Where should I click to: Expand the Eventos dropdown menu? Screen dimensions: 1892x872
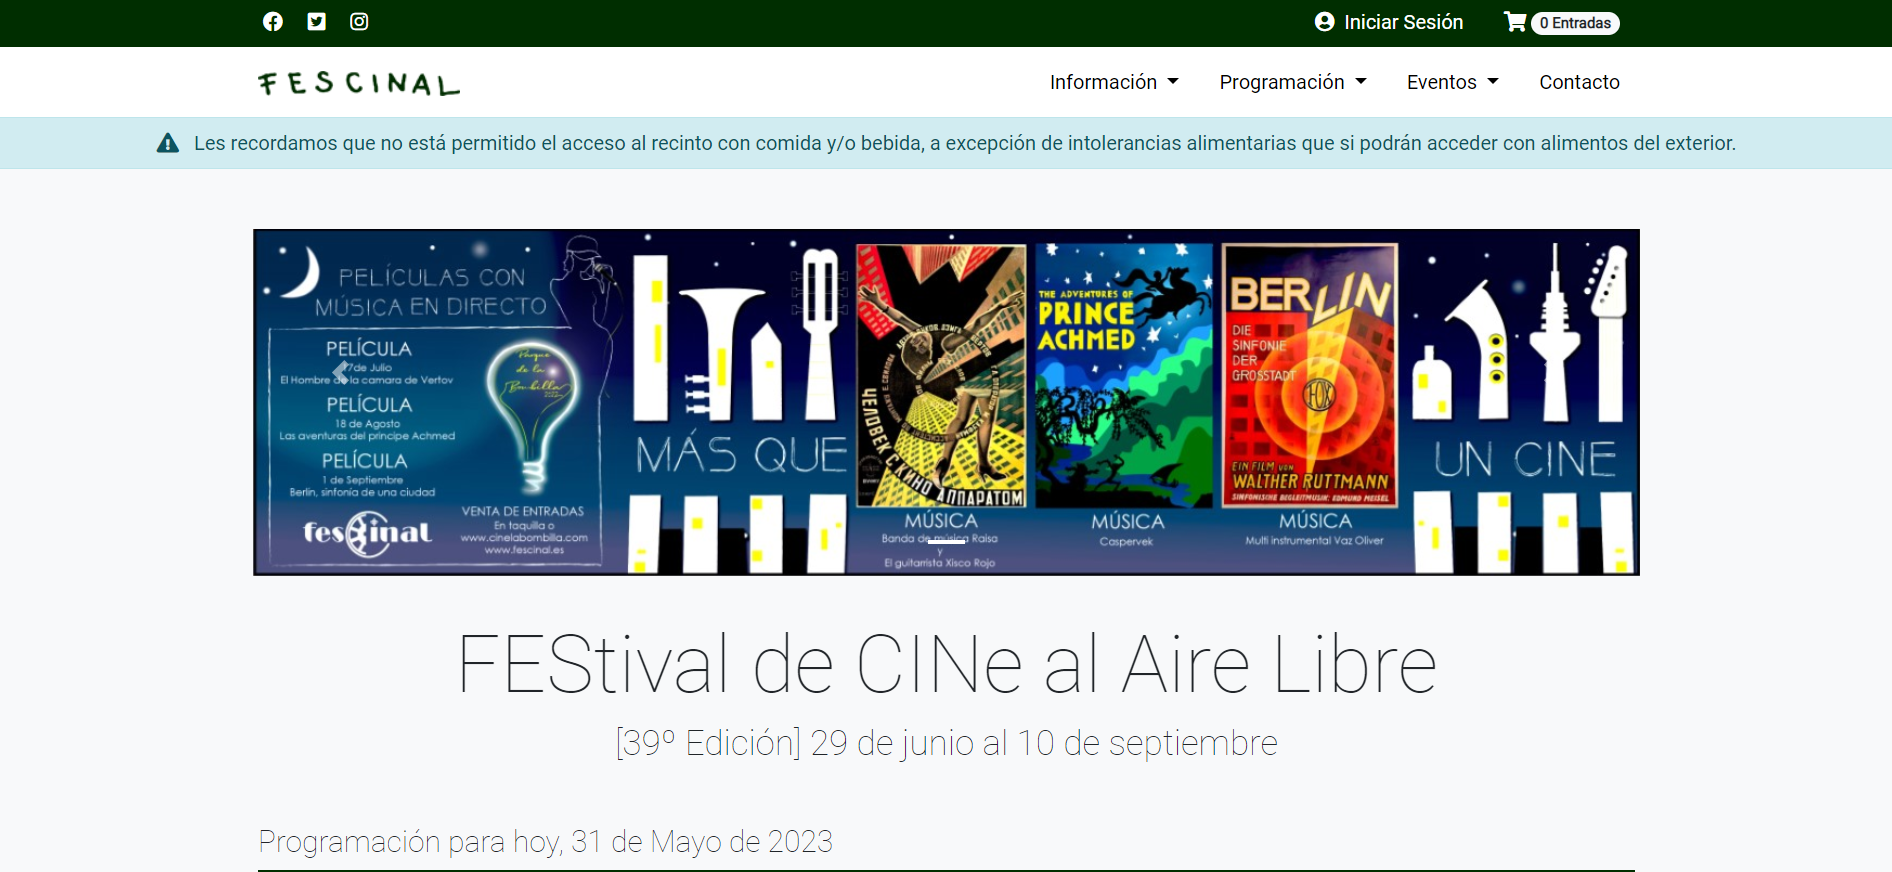1453,82
